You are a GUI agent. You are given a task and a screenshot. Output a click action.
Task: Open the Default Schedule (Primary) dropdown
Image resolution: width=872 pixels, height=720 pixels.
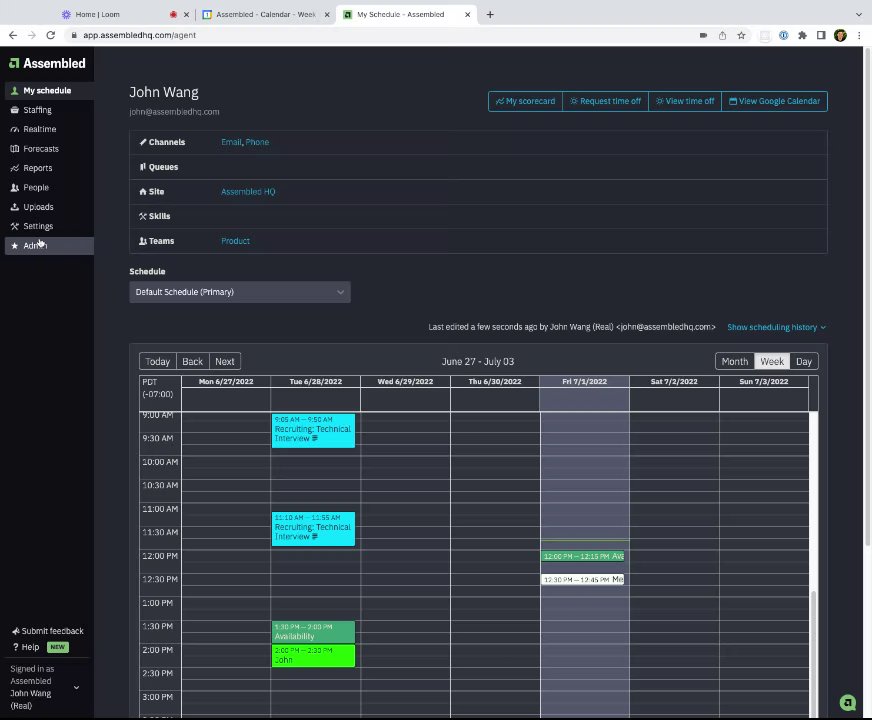[240, 292]
